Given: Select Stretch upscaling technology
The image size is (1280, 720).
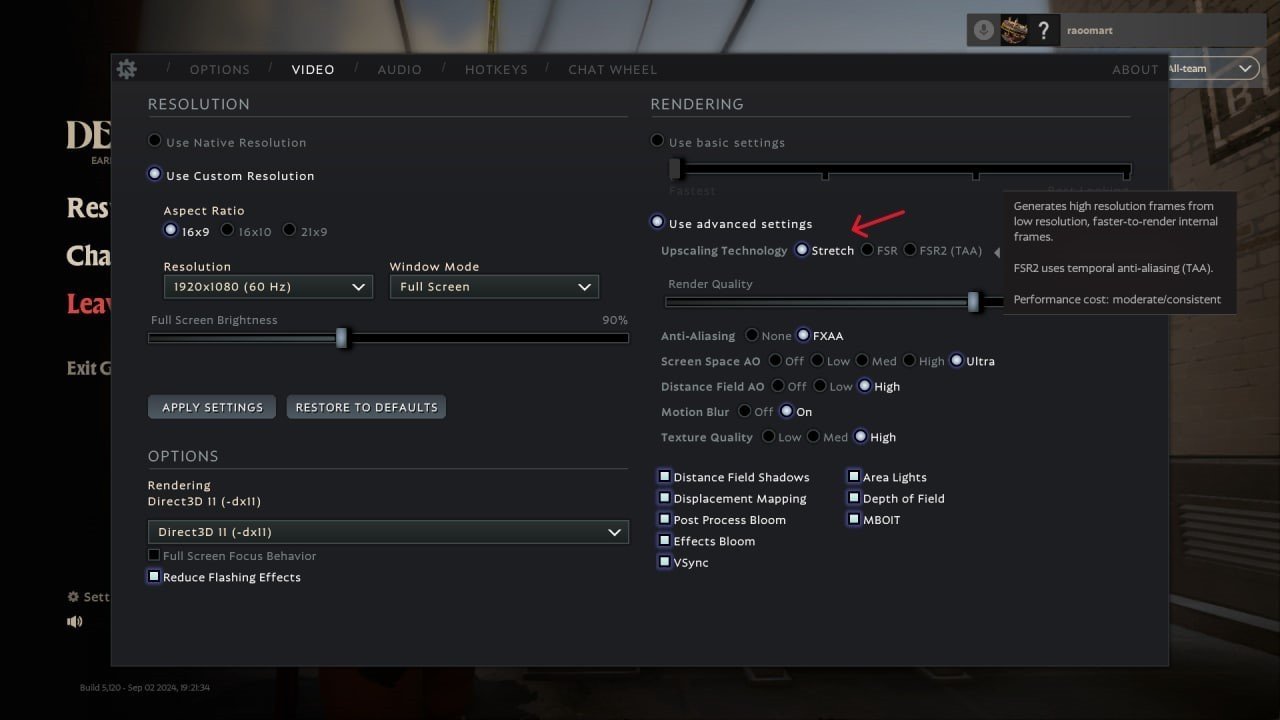Looking at the screenshot, I should coord(801,250).
